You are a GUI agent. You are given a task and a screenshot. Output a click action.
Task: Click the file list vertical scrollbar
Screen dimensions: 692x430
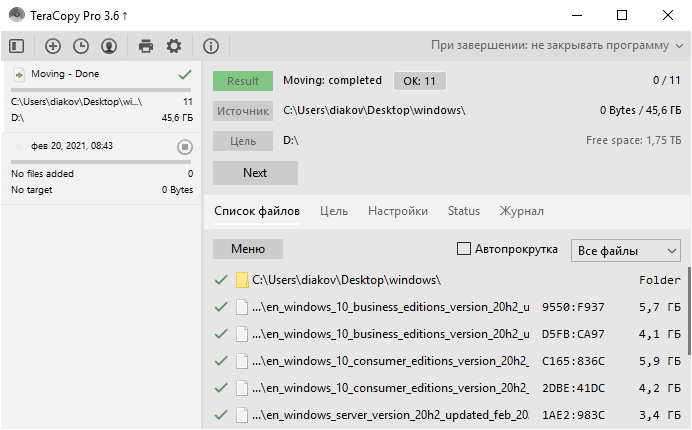click(688, 310)
